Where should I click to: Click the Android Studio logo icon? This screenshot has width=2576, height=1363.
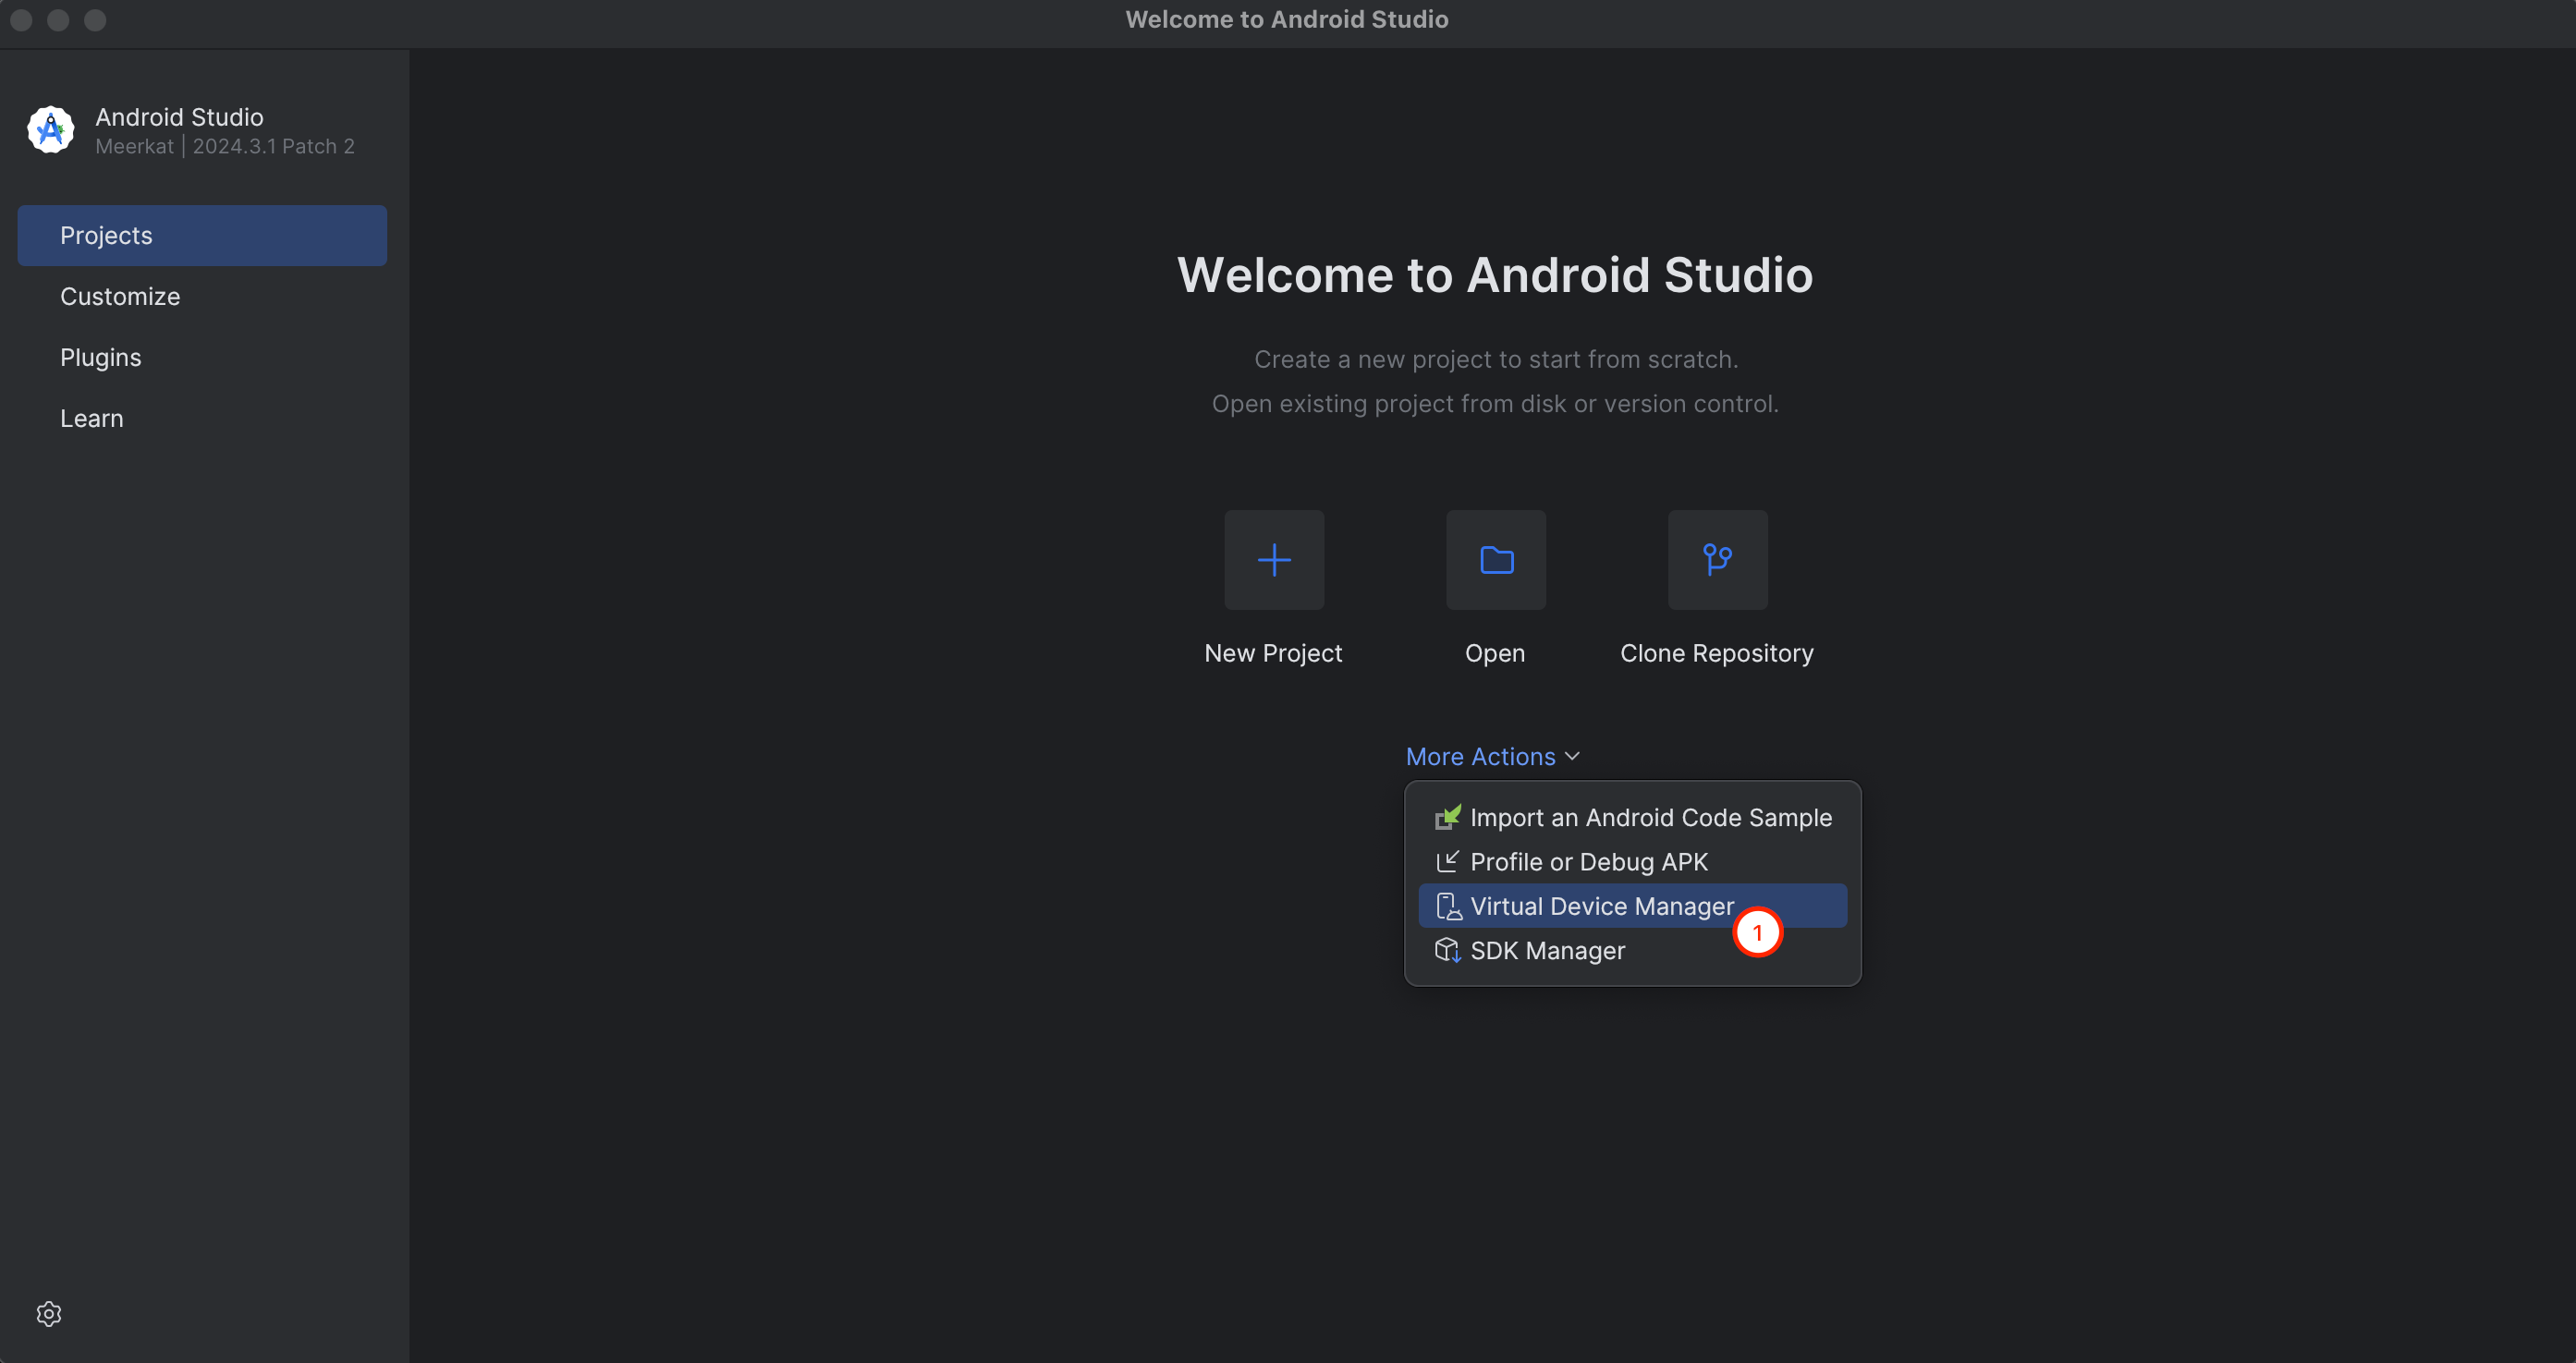click(x=51, y=130)
